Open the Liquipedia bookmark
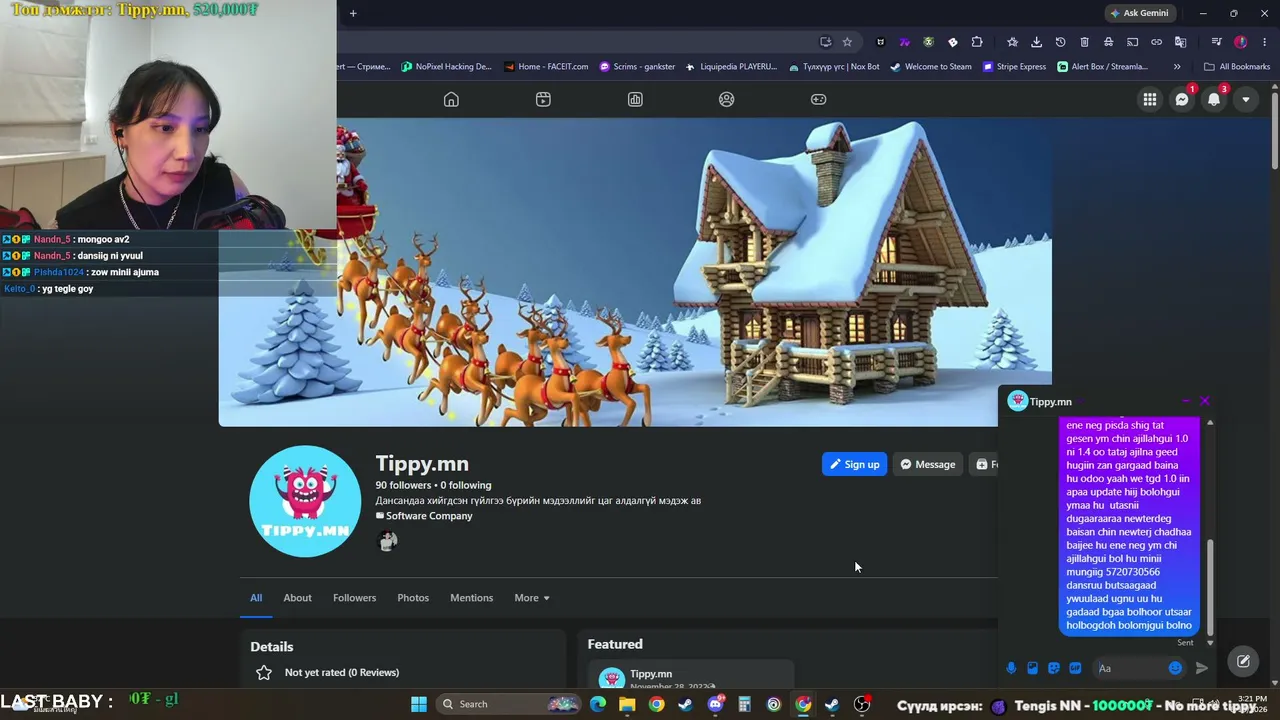Viewport: 1280px width, 720px height. click(x=731, y=67)
